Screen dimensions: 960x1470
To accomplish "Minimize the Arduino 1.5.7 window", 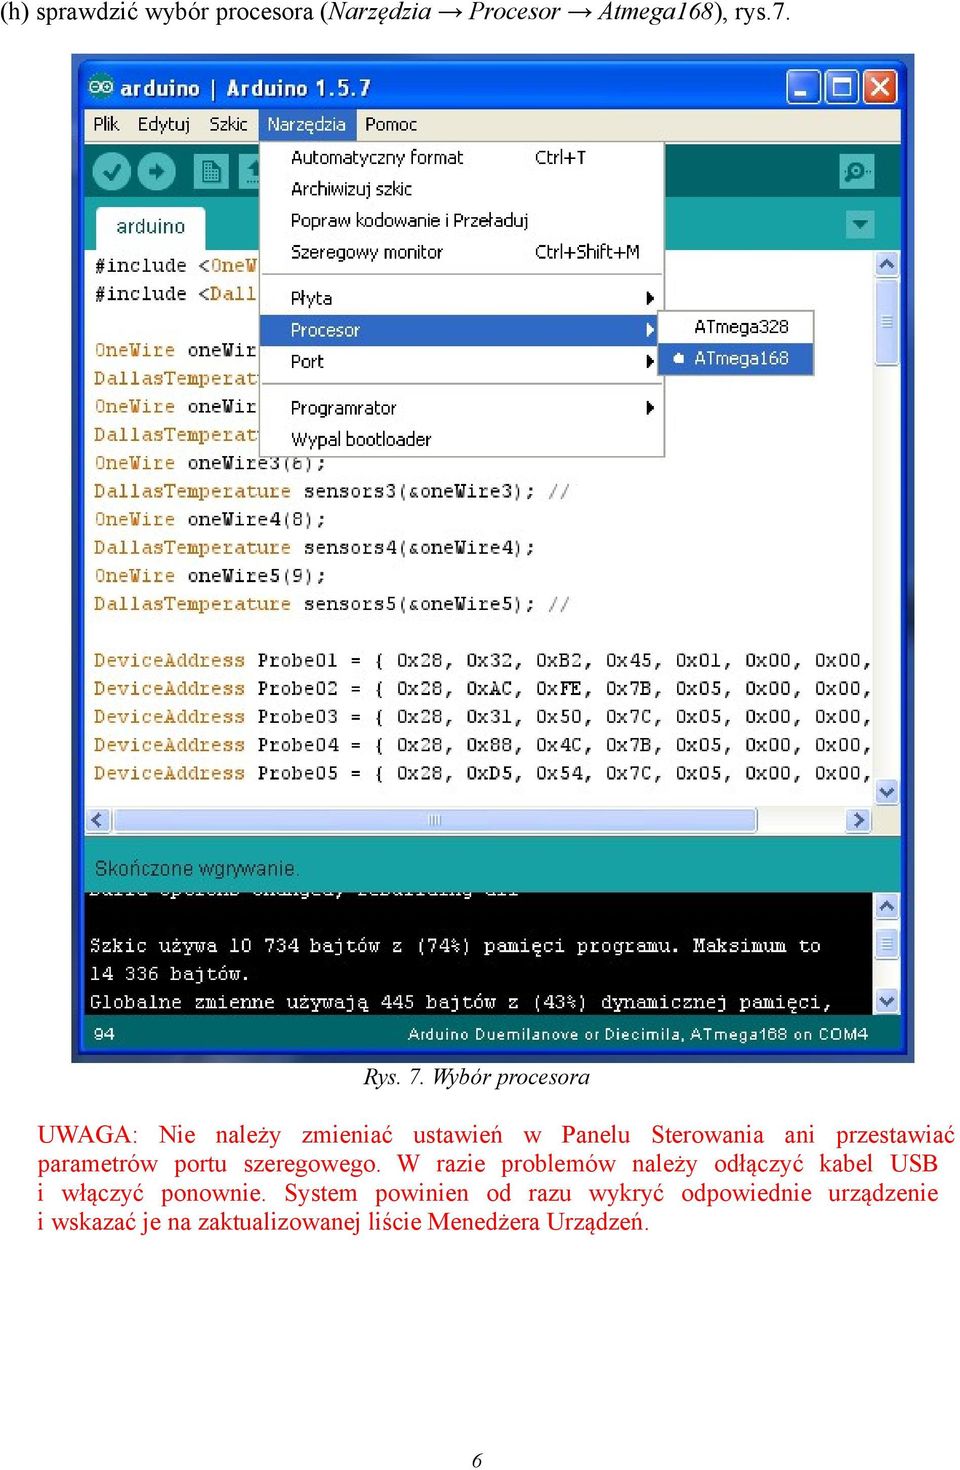I will pos(803,88).
